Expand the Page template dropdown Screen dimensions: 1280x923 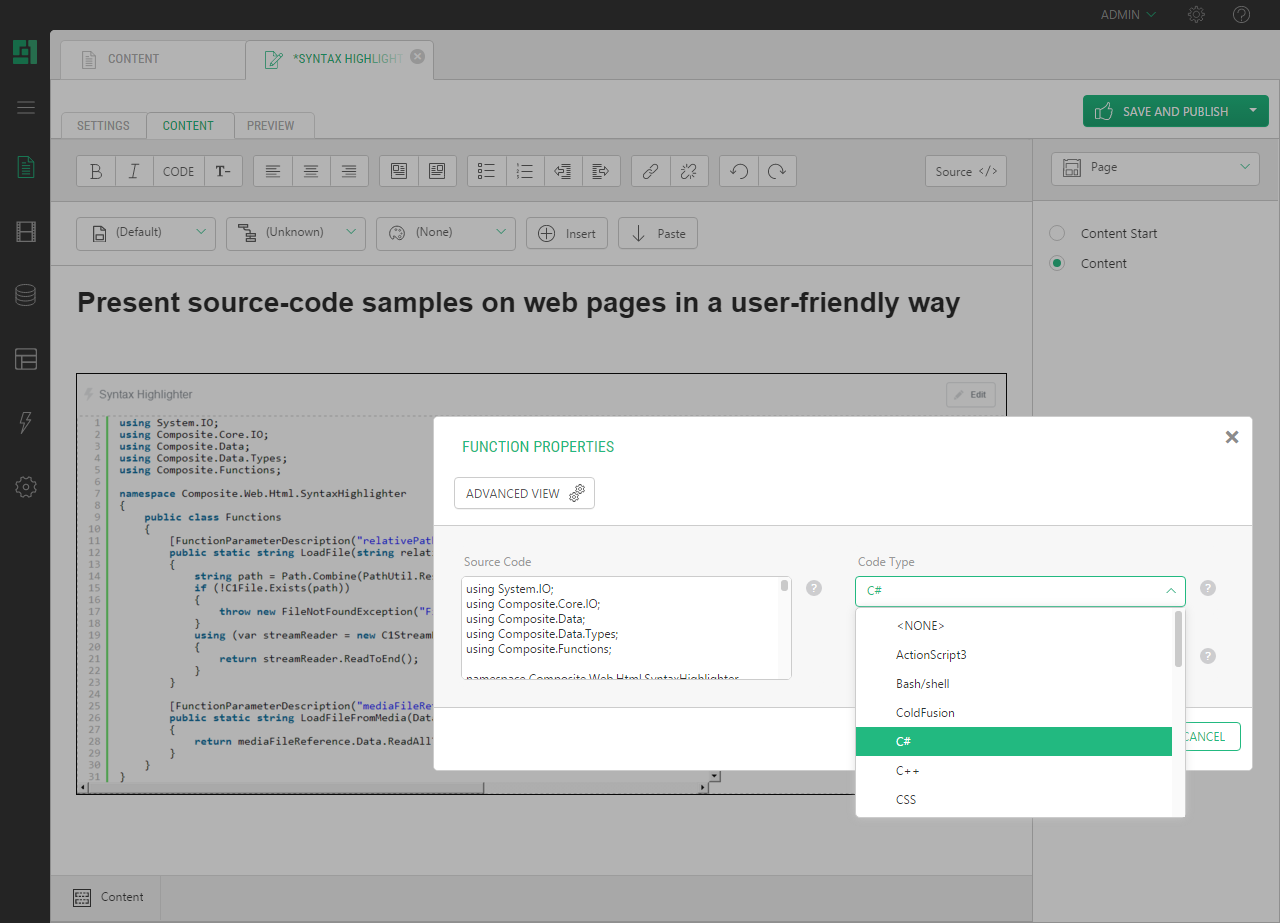[x=1155, y=168]
